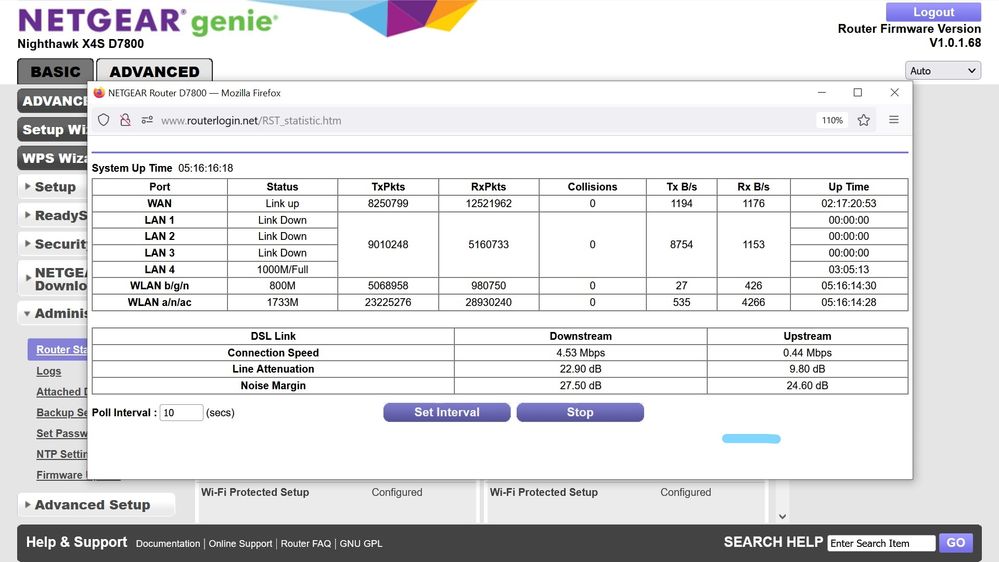Screen dimensions: 999x562
Task: Stop the statistics polling
Action: (x=580, y=412)
